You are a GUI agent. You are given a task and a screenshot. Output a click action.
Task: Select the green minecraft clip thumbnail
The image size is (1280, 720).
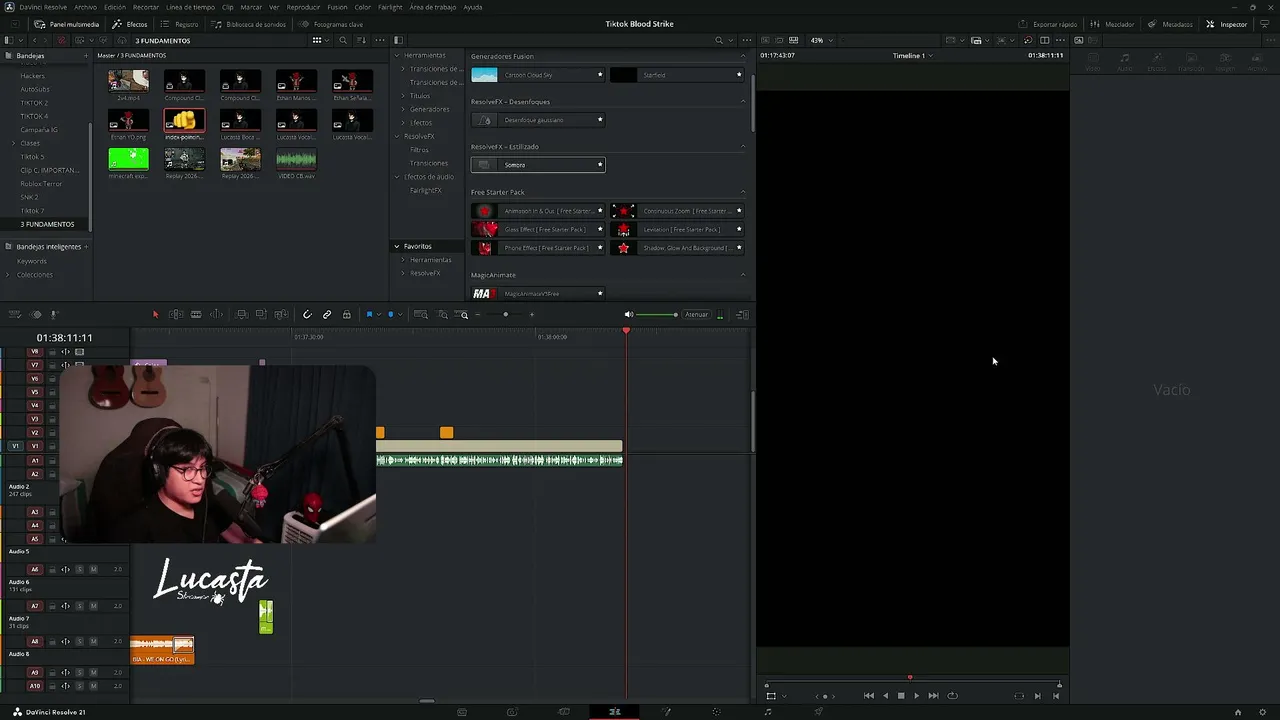point(128,158)
